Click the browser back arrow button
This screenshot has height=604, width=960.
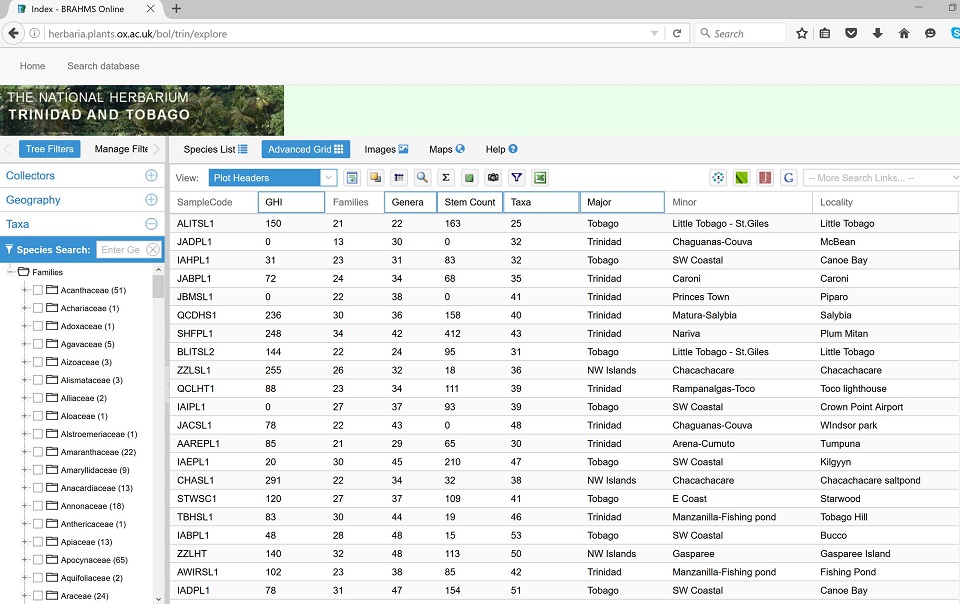pyautogui.click(x=13, y=34)
